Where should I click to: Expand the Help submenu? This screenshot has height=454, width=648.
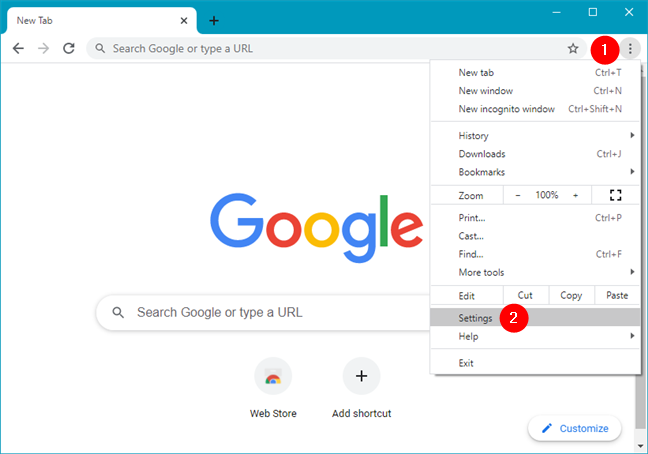click(535, 336)
